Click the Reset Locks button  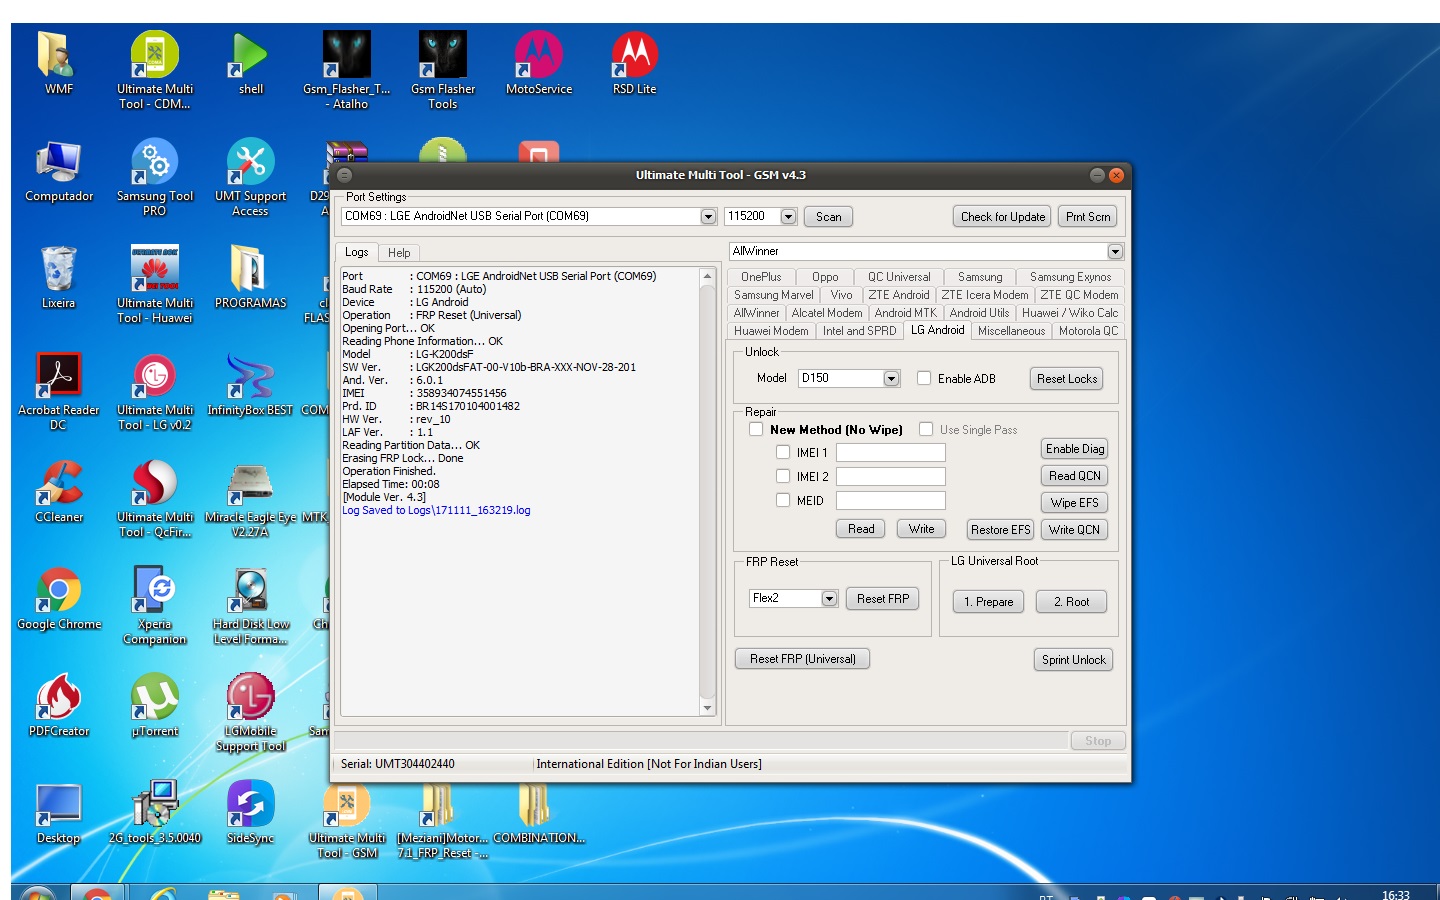1067,378
